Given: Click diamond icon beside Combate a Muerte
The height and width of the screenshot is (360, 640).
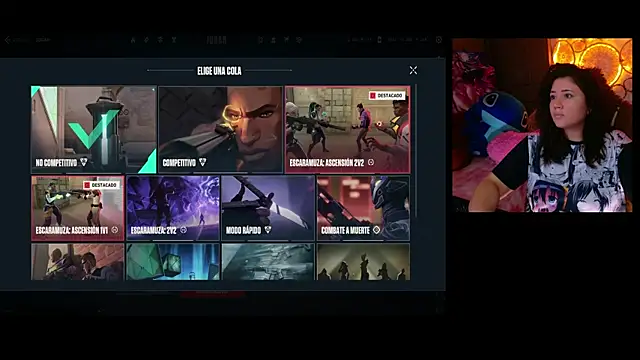Looking at the screenshot, I should pos(376,230).
